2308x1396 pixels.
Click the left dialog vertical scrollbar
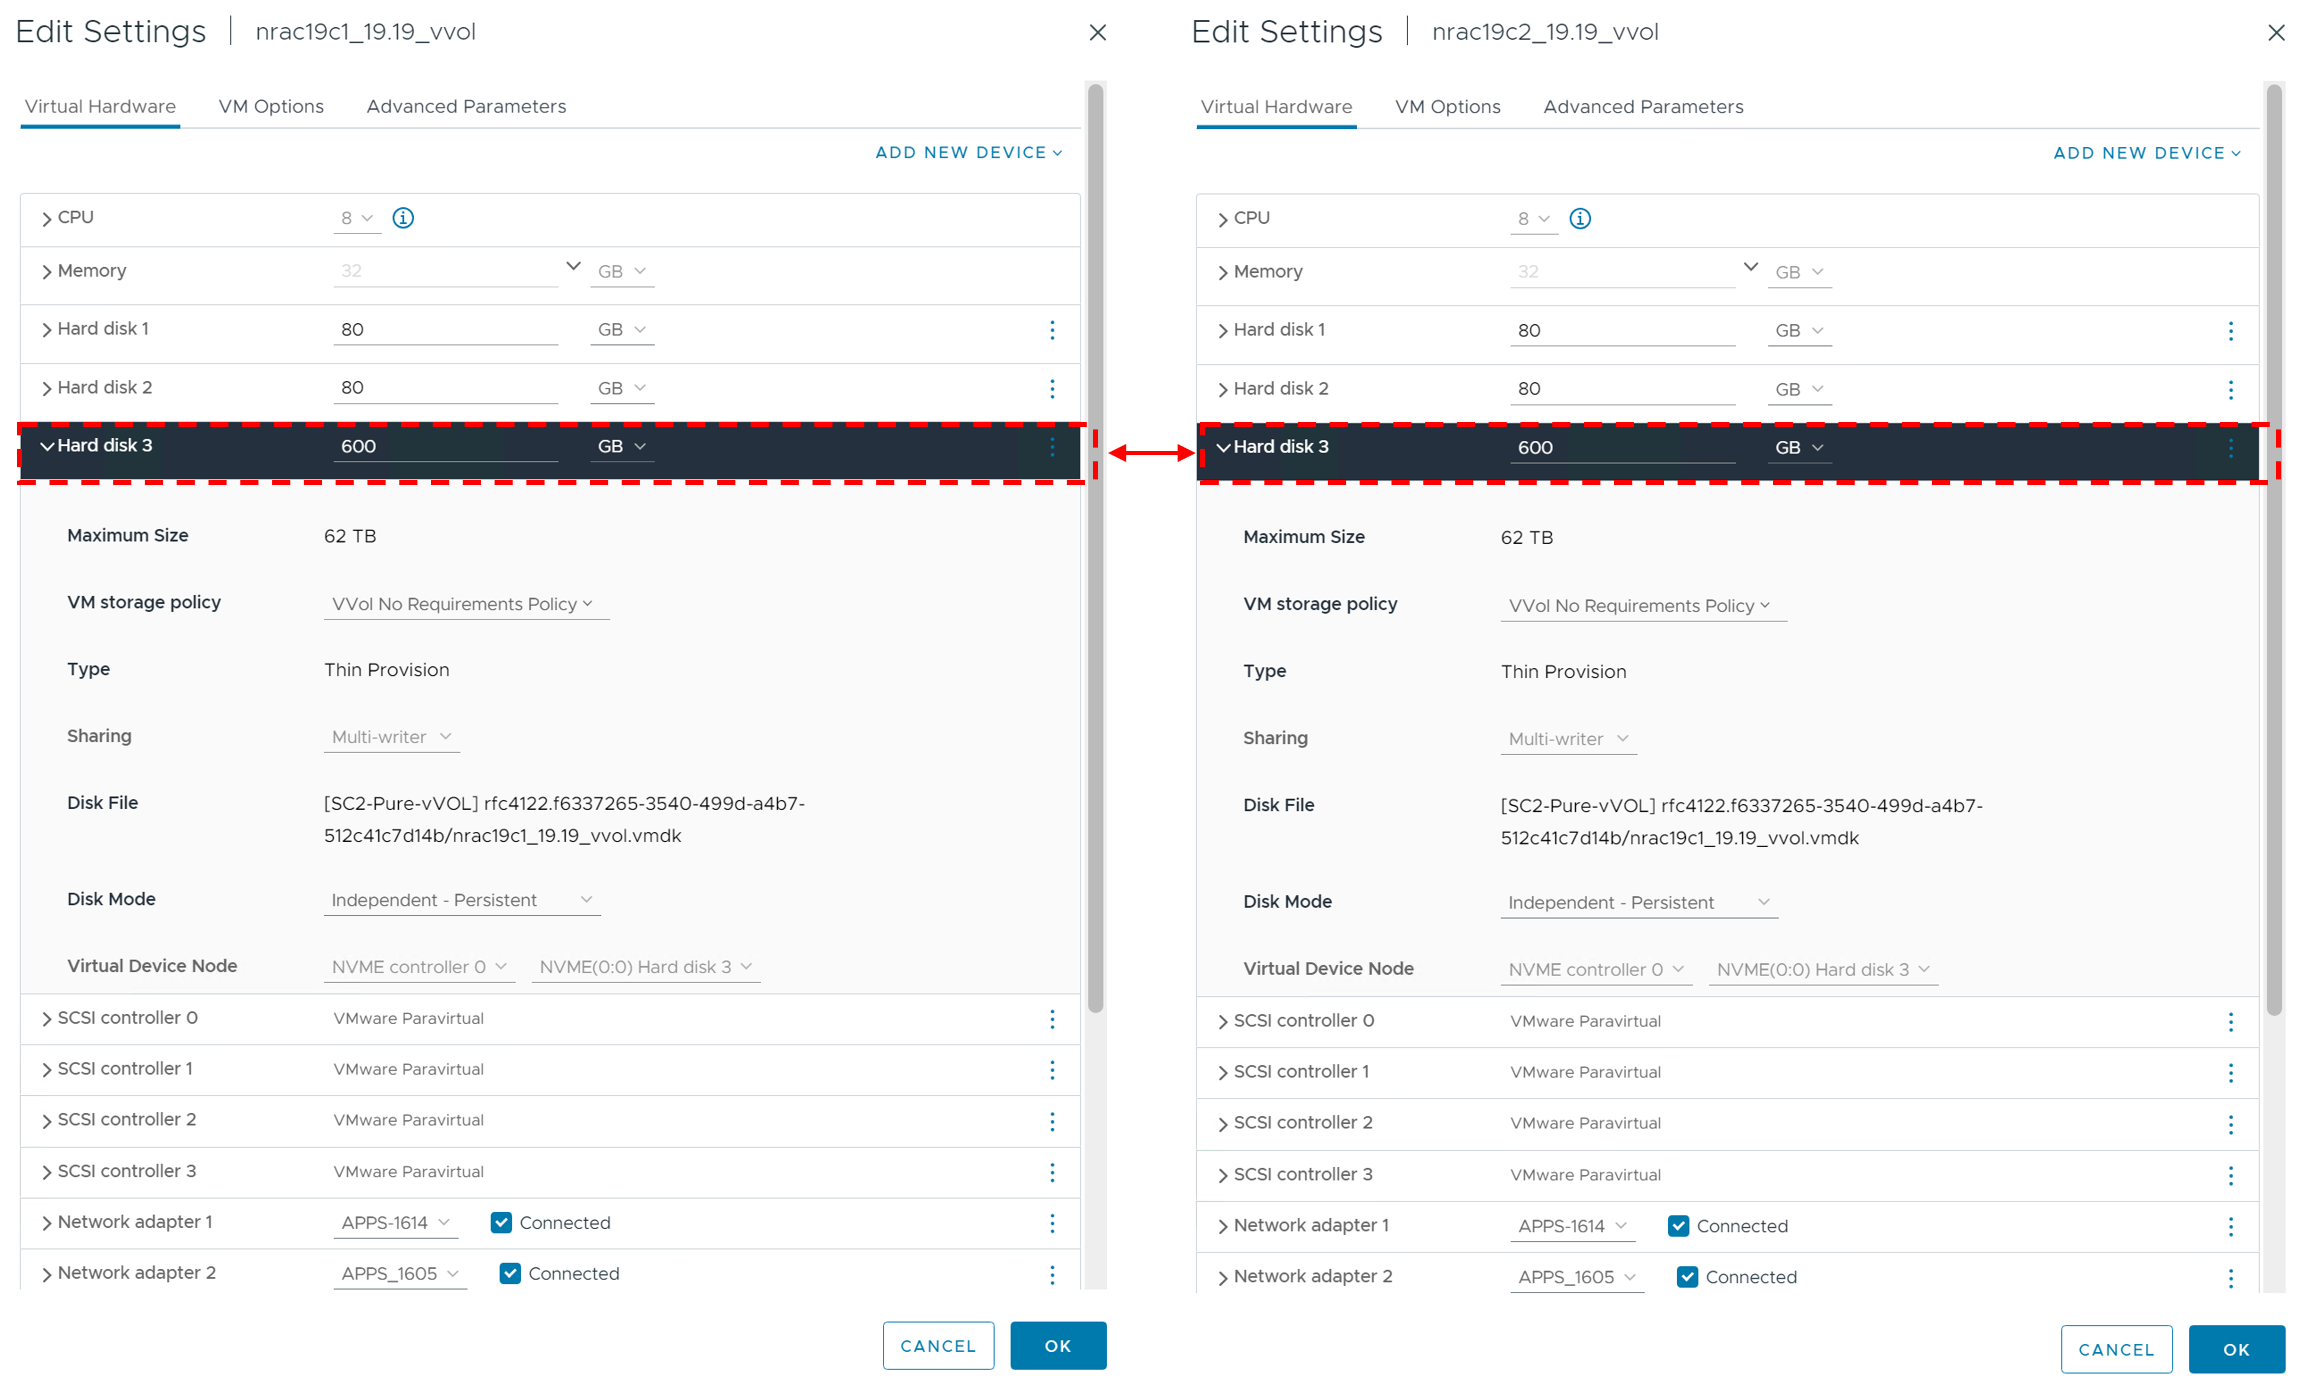(1096, 550)
